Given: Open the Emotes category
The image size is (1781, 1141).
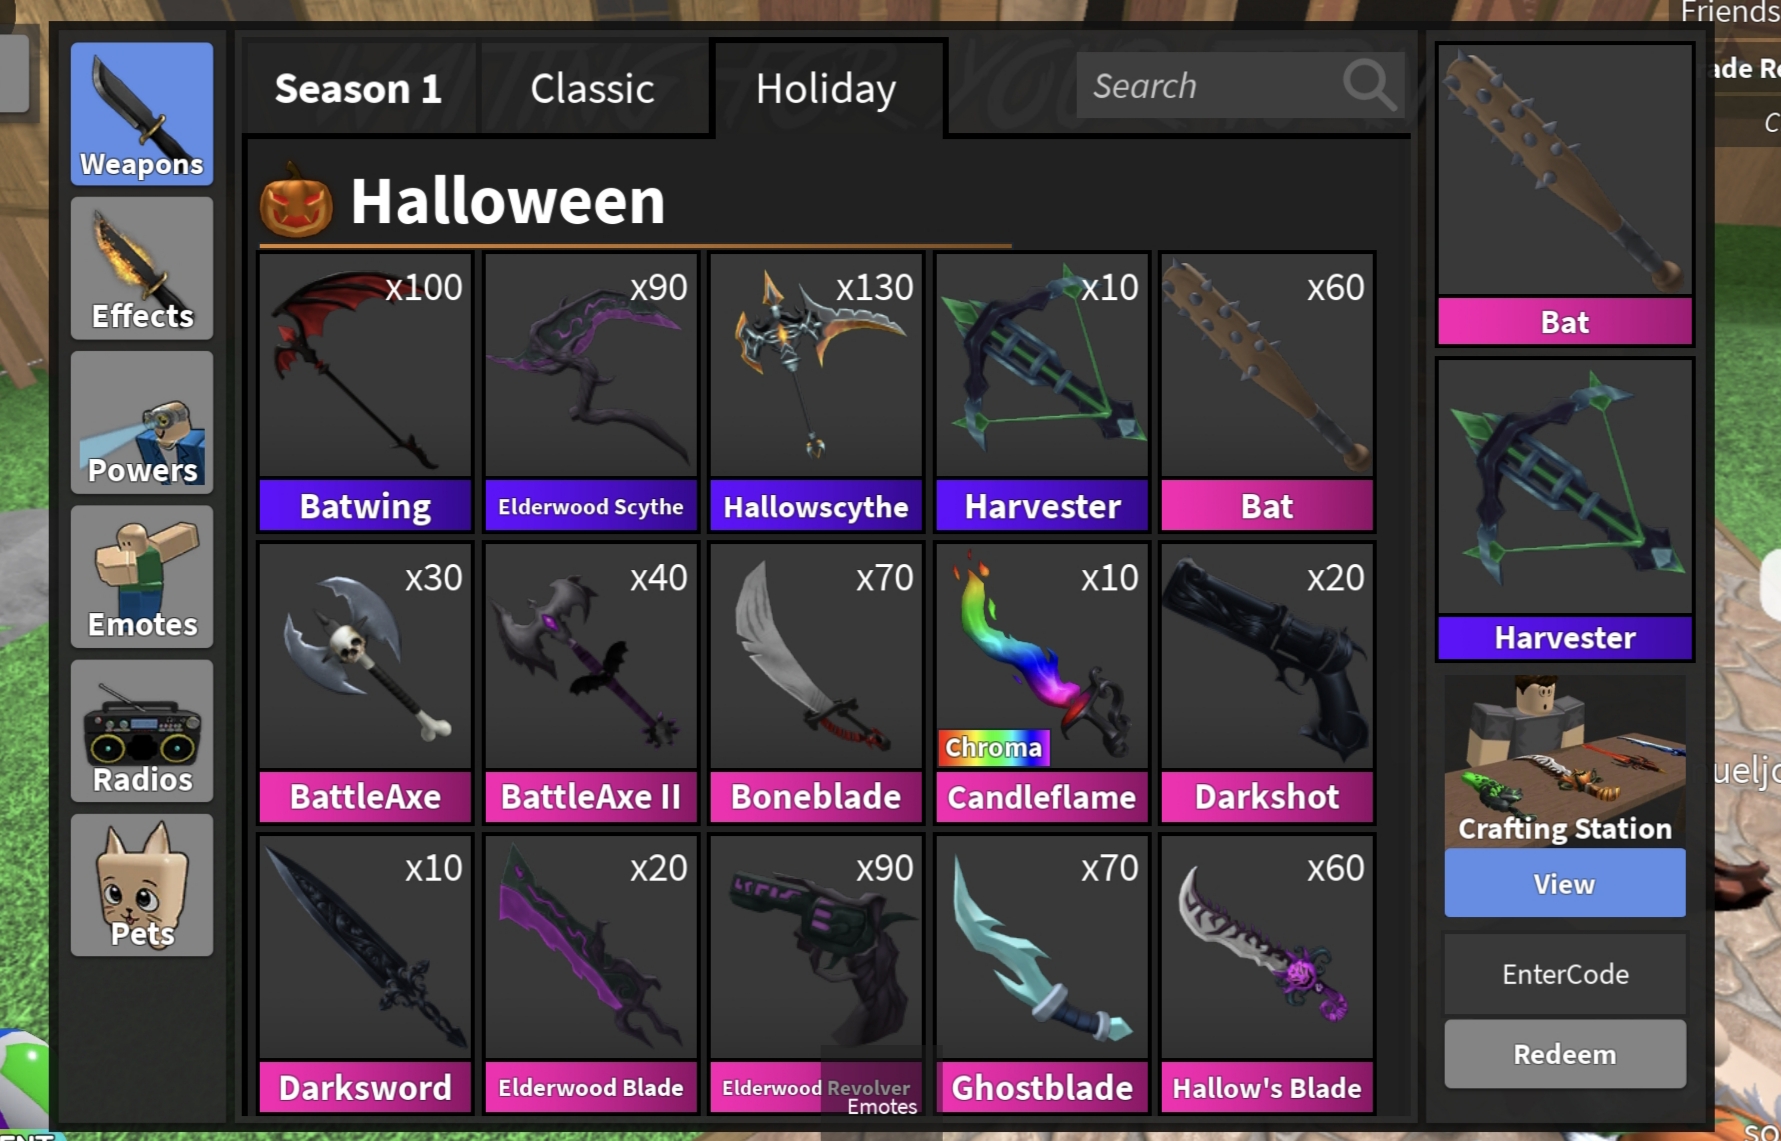Looking at the screenshot, I should 142,576.
